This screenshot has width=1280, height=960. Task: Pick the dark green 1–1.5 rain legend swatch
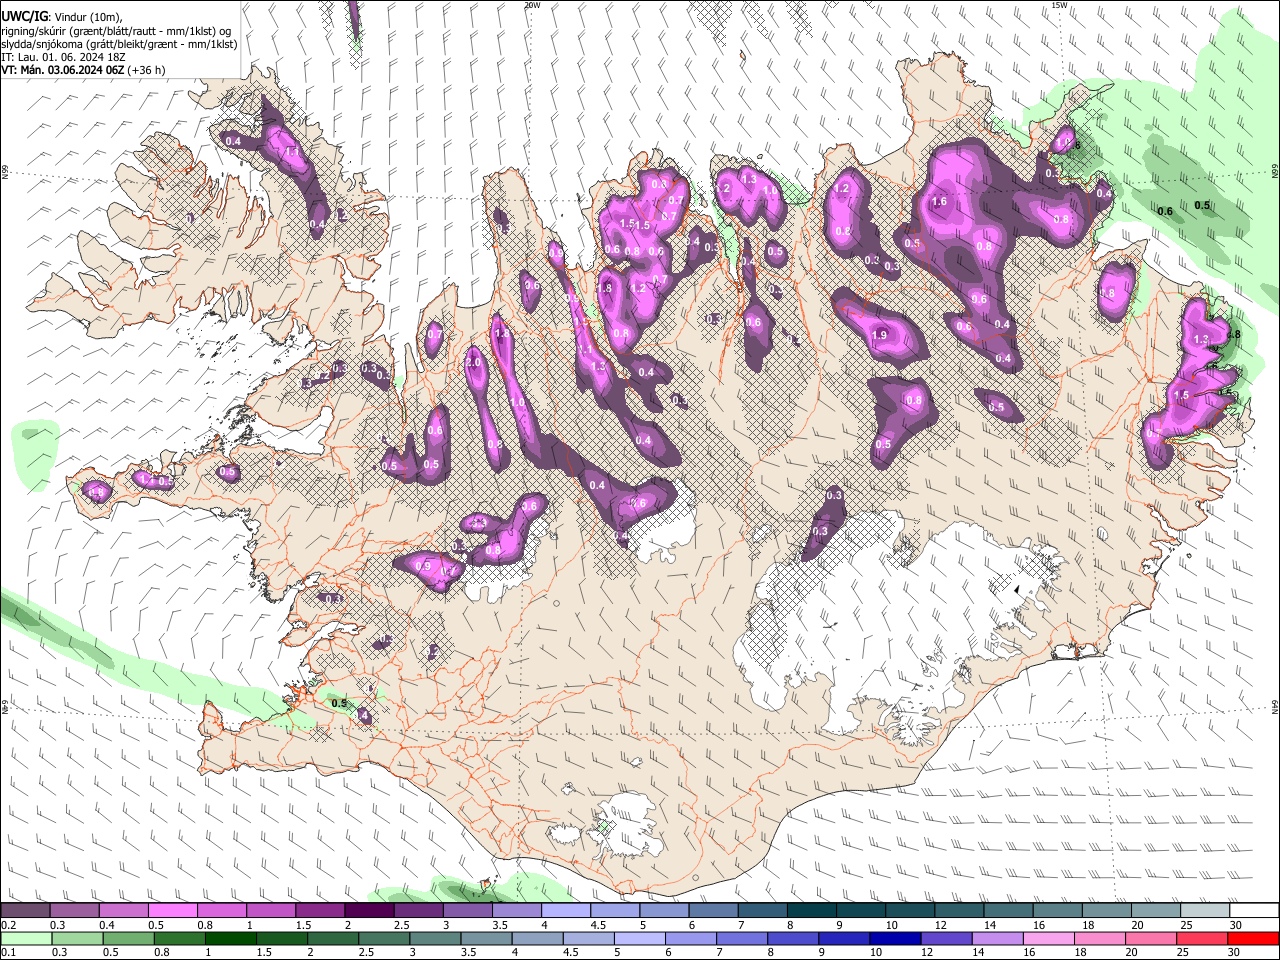(230, 939)
